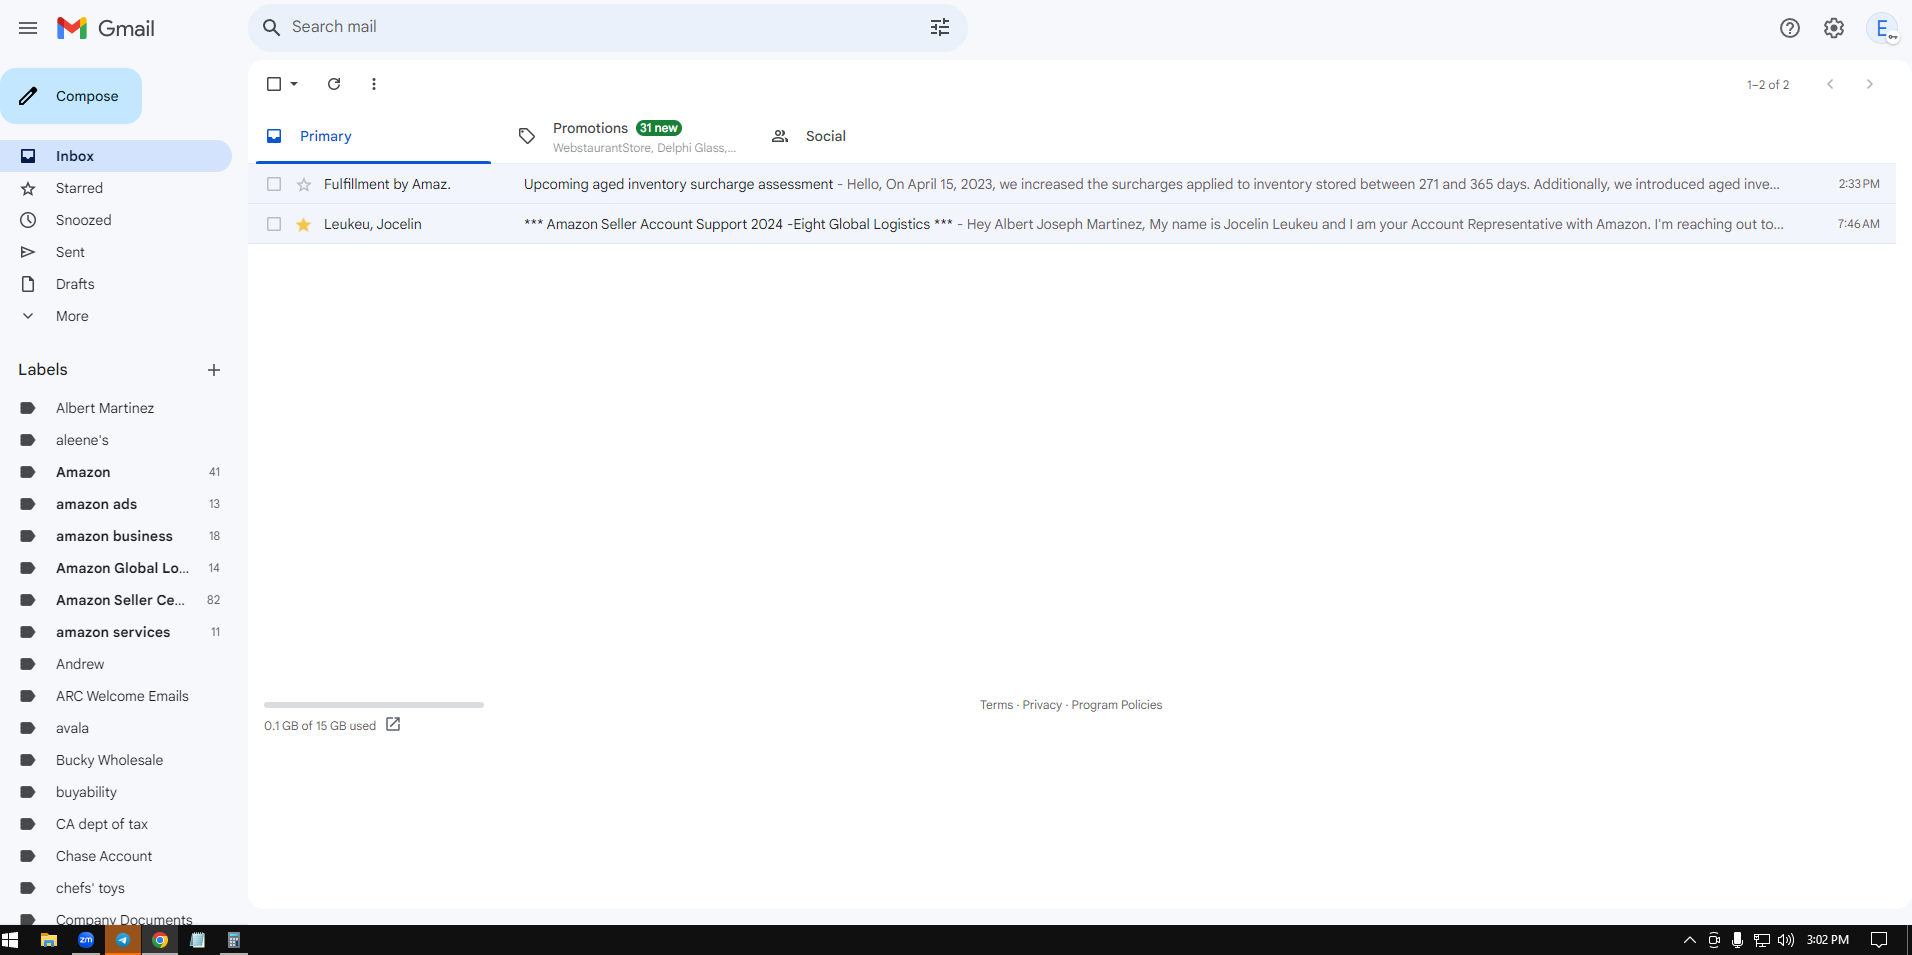This screenshot has height=955, width=1912.
Task: Open the amazon services label
Action: pyautogui.click(x=116, y=632)
